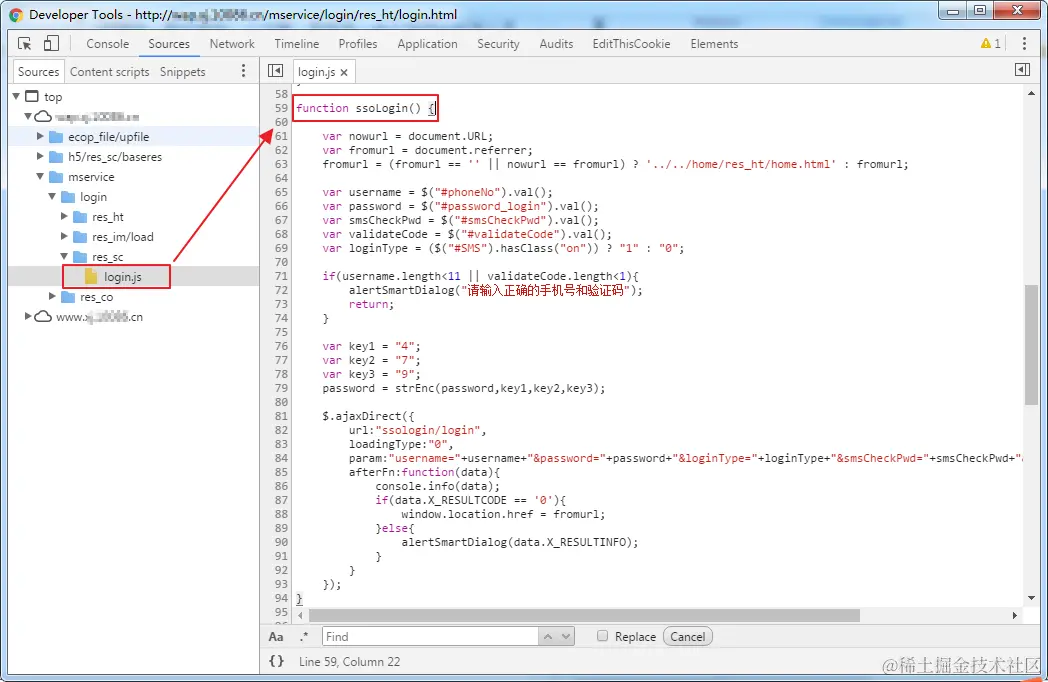Screen dimensions: 1048x682
Task: Toggle the debugger sidebar icon
Action: (x=1022, y=70)
